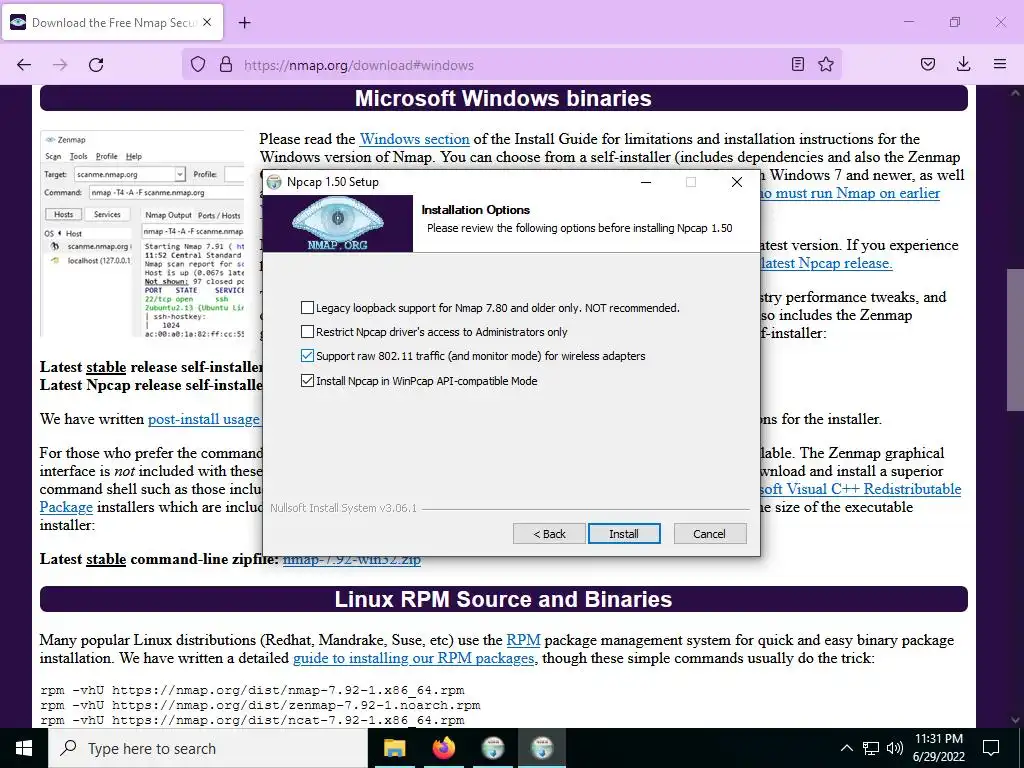Viewport: 1024px width, 768px height.
Task: Click the zenmap-7.92-1.noarch.rpm command line
Action: (260, 705)
